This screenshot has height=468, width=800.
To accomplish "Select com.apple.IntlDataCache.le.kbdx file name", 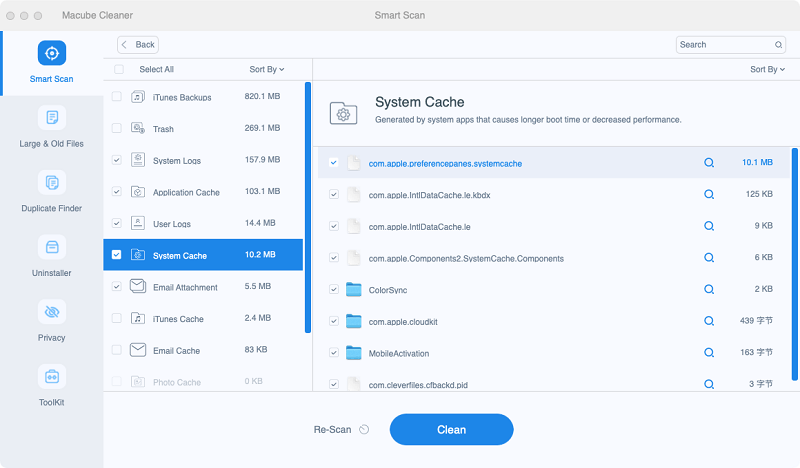I will click(x=430, y=195).
